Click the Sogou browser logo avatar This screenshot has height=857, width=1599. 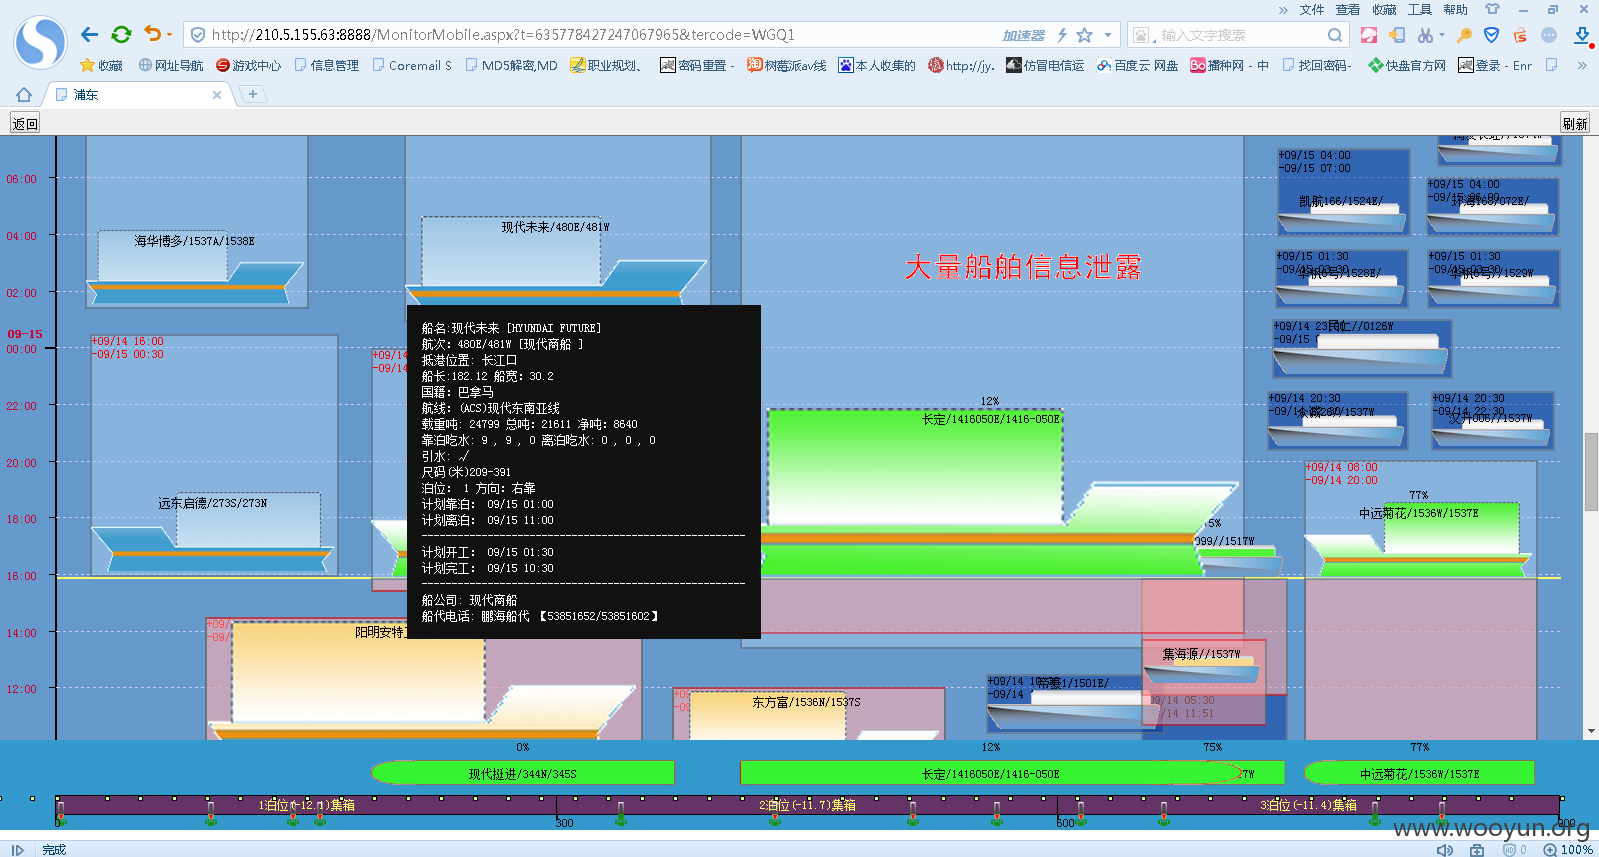(40, 42)
